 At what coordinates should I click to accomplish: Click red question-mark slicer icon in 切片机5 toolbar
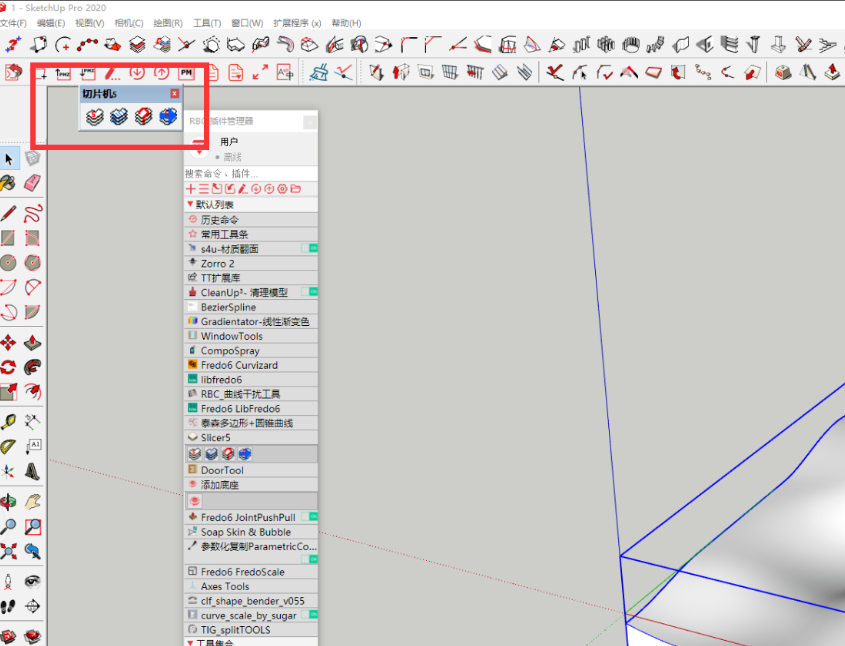coord(143,116)
